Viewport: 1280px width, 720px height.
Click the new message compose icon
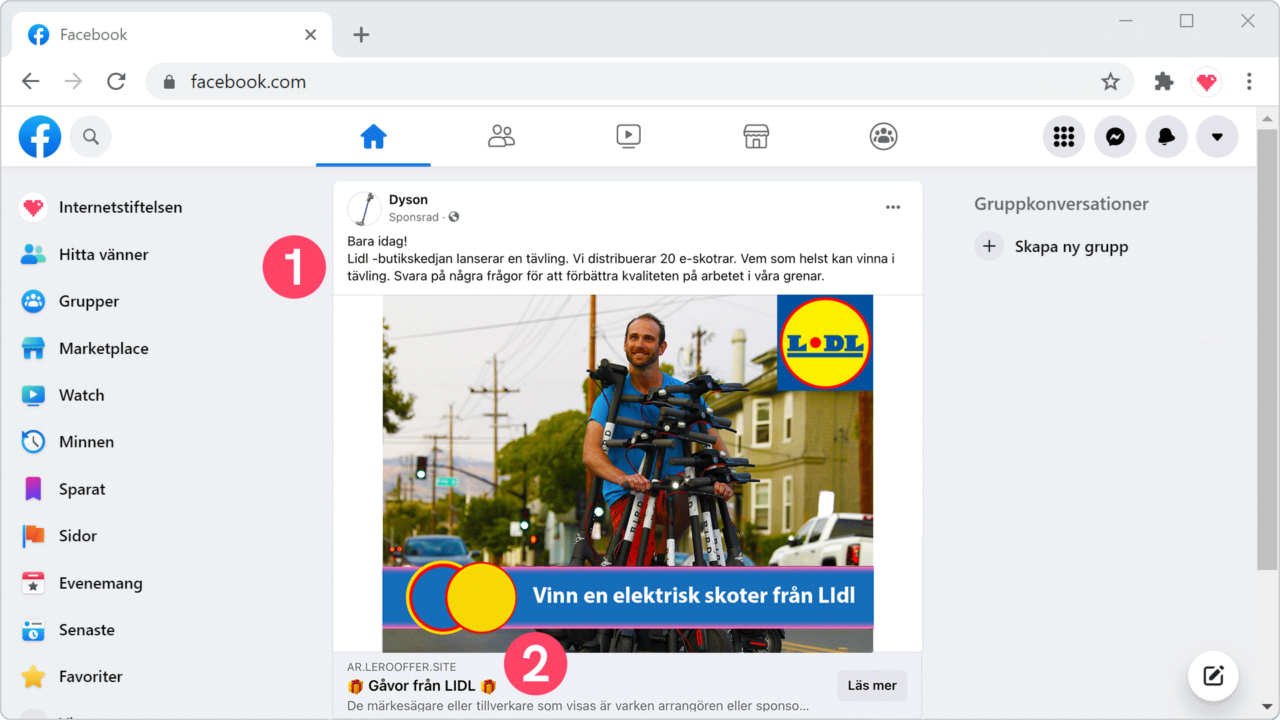[1213, 676]
